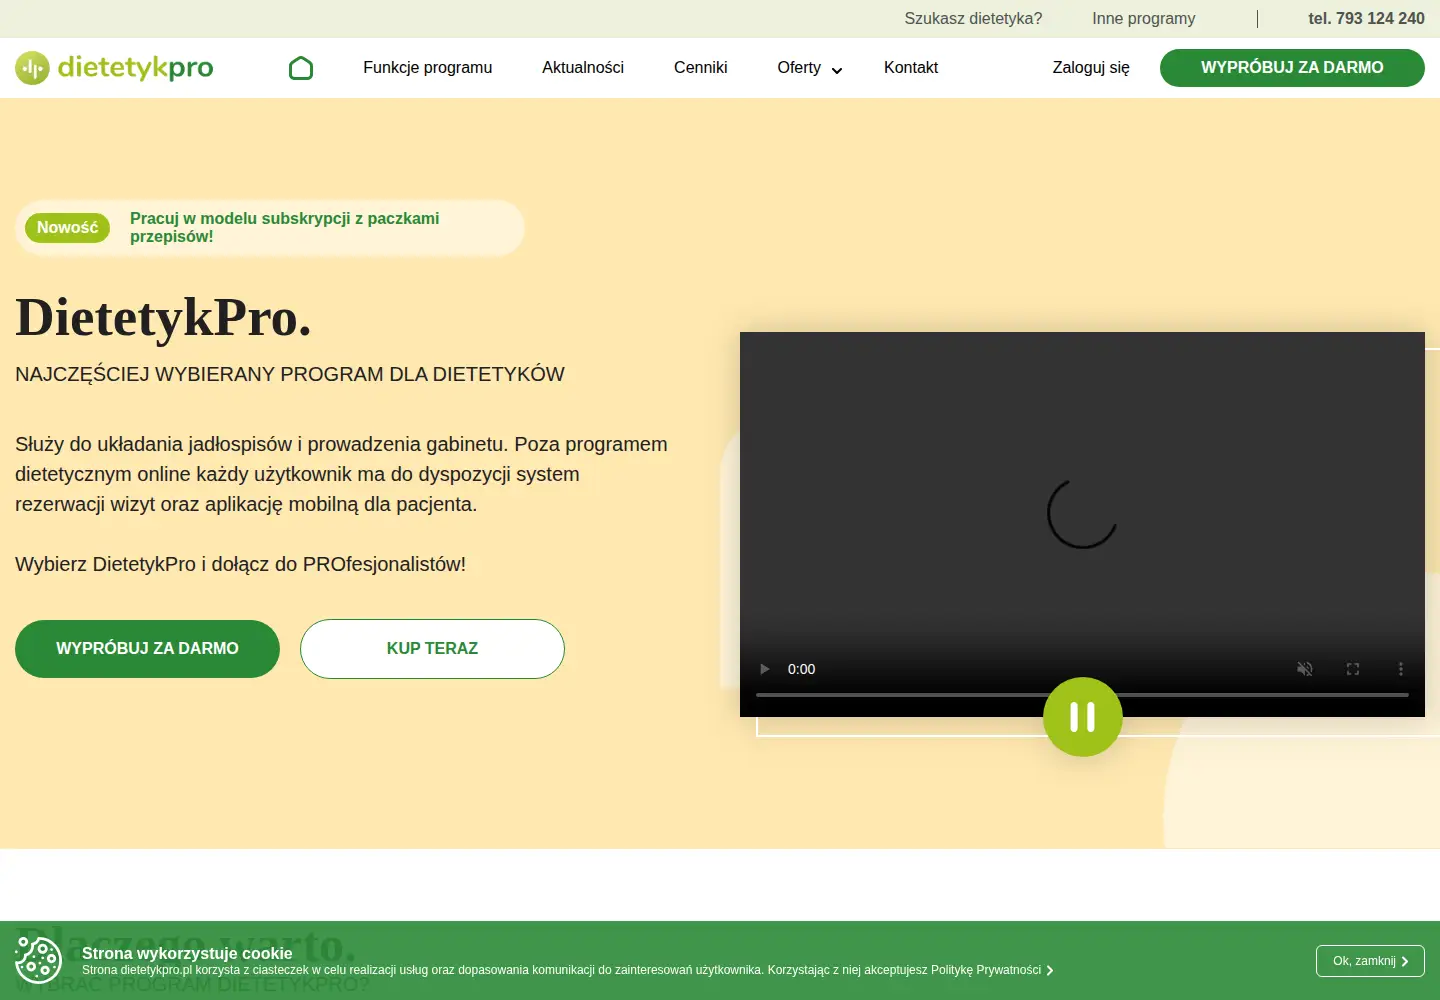Click Zaloguj się to log in
This screenshot has width=1440, height=1000.
(1091, 68)
